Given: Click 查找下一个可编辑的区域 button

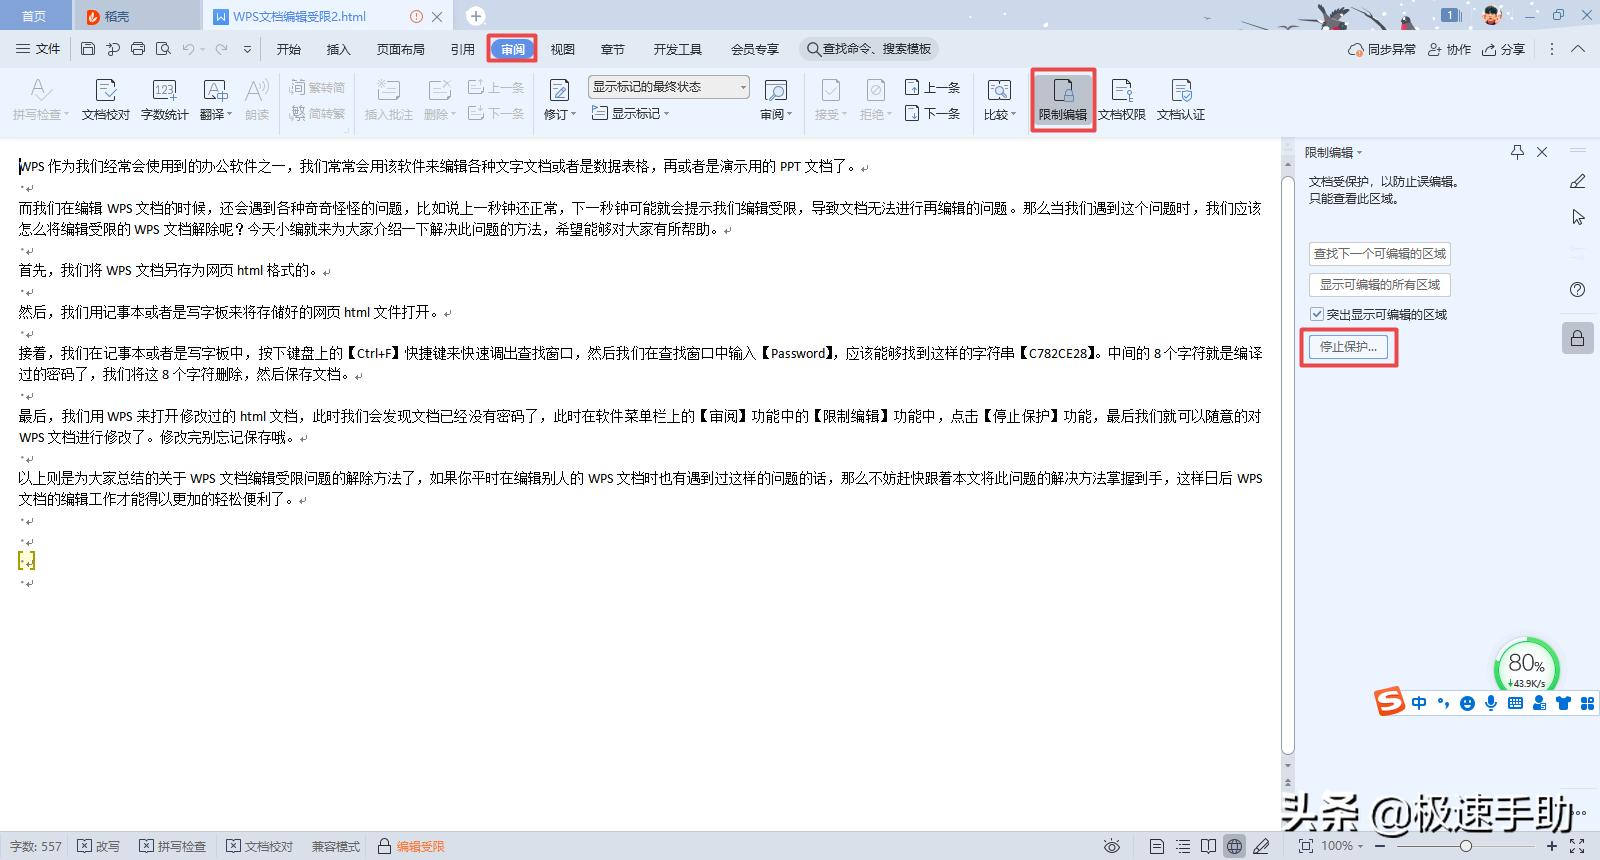Looking at the screenshot, I should pyautogui.click(x=1380, y=254).
